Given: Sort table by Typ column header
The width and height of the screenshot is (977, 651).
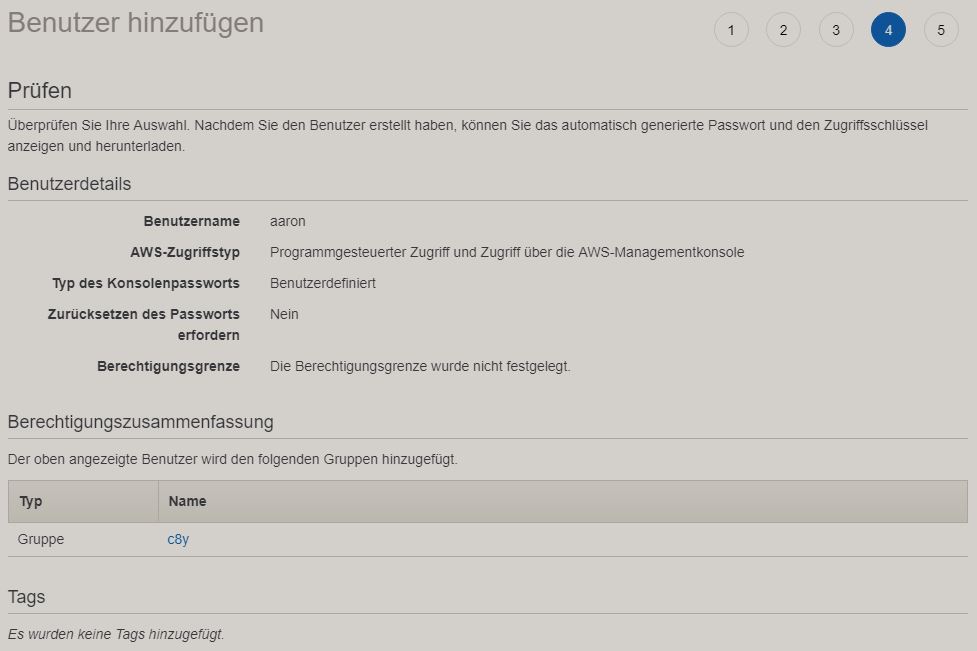Looking at the screenshot, I should pos(31,501).
